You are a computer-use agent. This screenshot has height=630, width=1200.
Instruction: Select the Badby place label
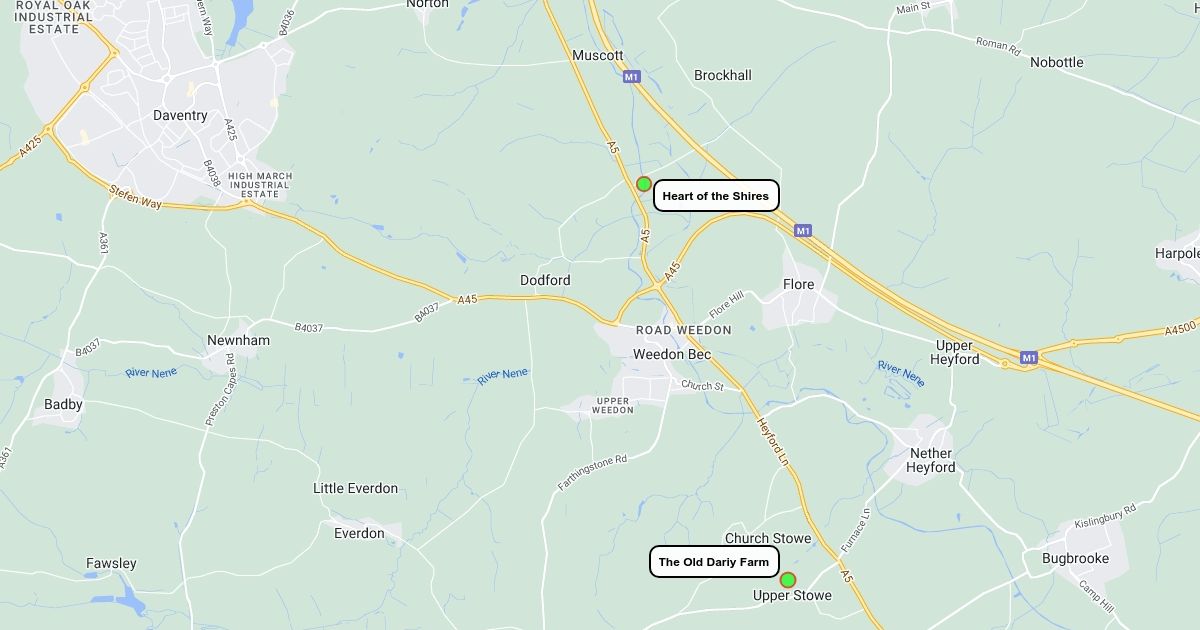[63, 405]
